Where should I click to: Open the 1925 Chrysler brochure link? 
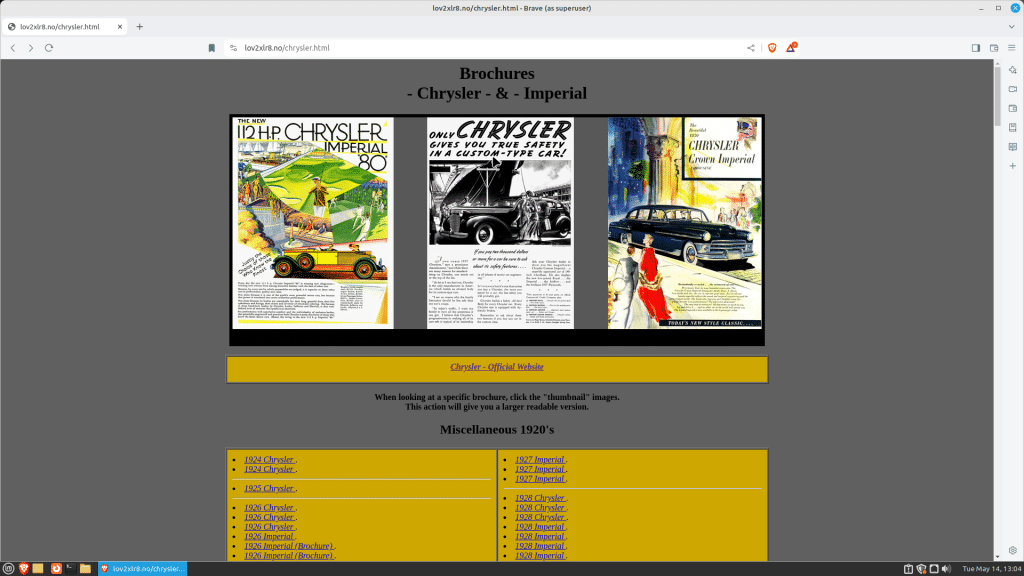tap(268, 488)
